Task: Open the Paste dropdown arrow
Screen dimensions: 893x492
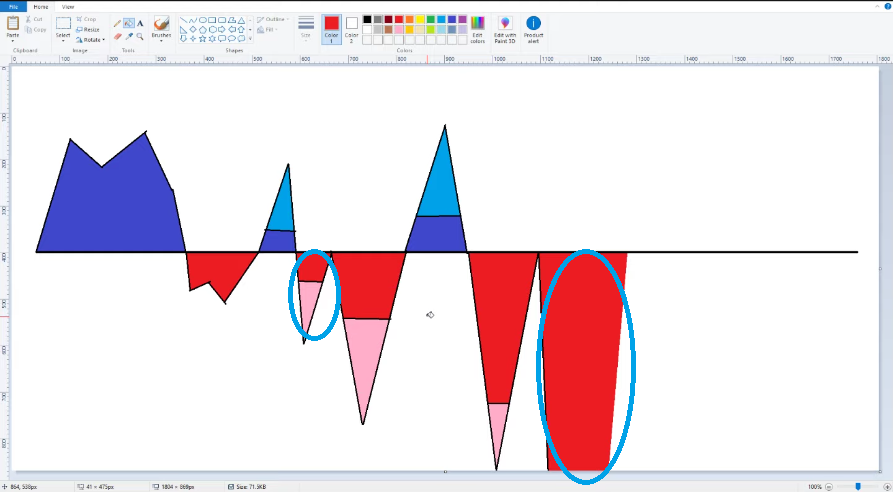Action: click(13, 39)
